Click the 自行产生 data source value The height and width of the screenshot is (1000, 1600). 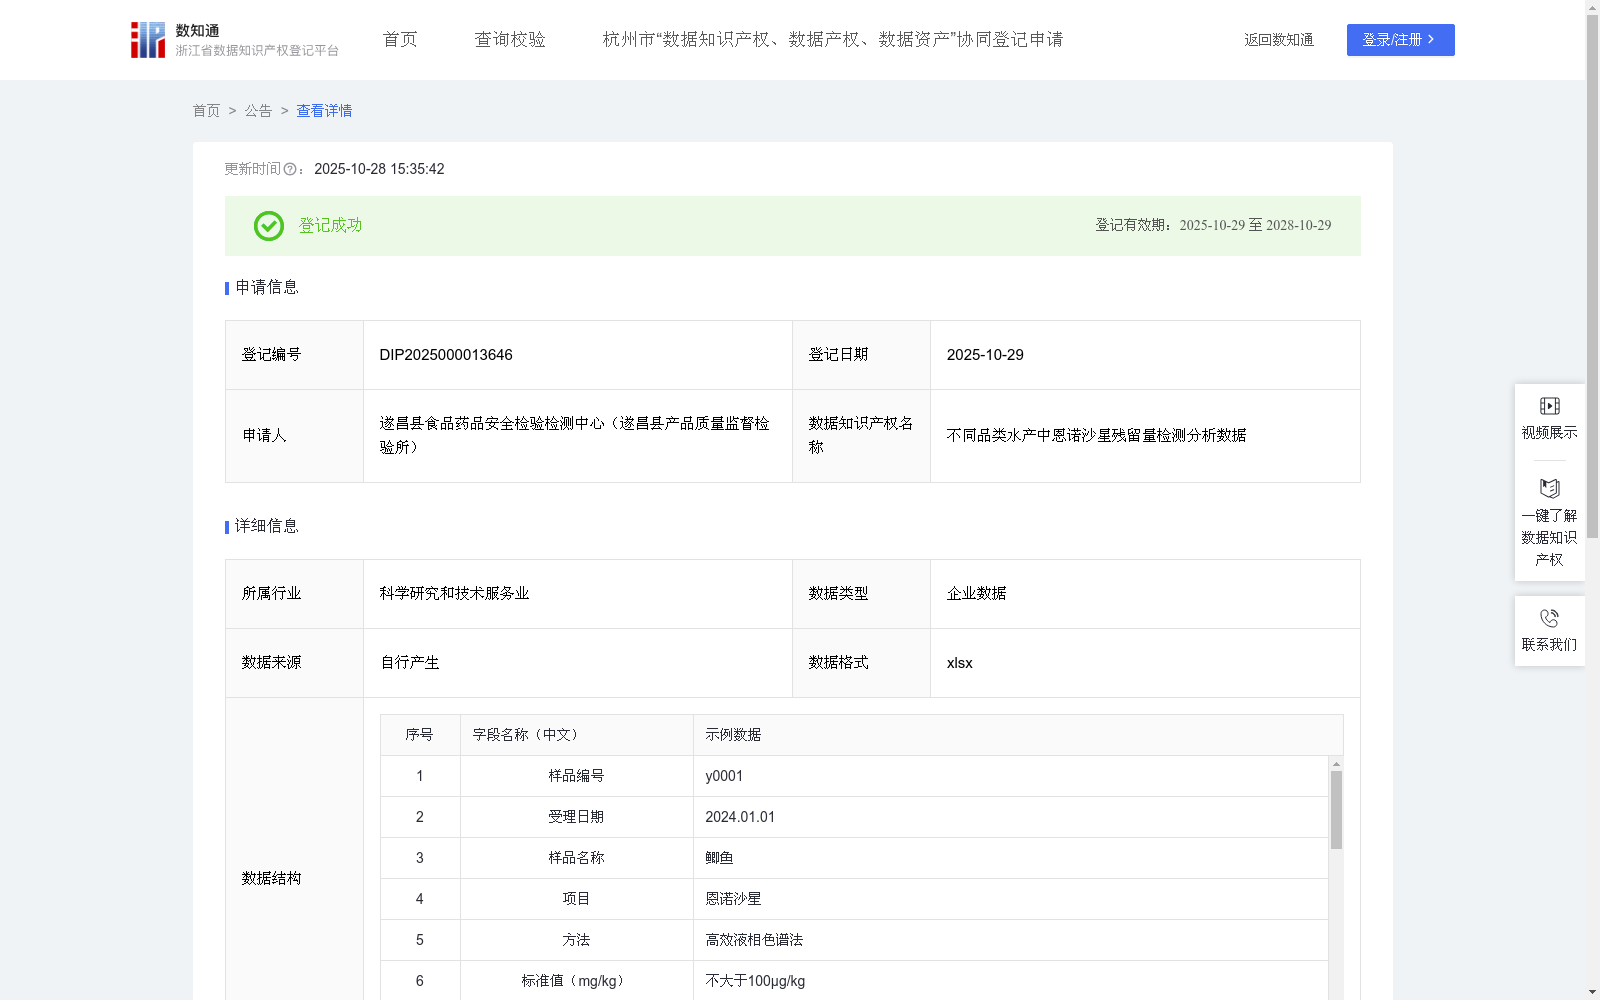[x=410, y=662]
